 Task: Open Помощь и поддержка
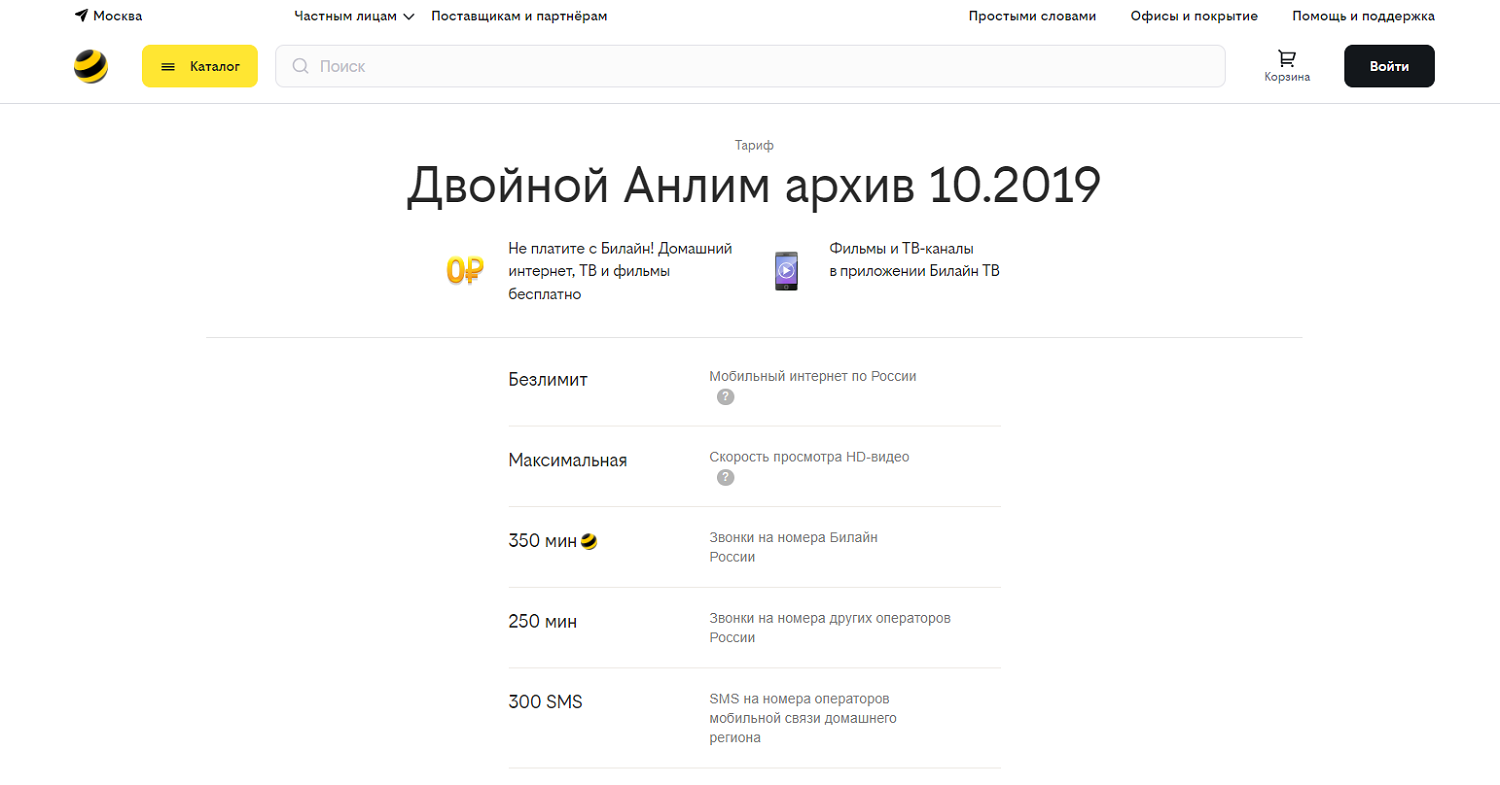pyautogui.click(x=1363, y=16)
